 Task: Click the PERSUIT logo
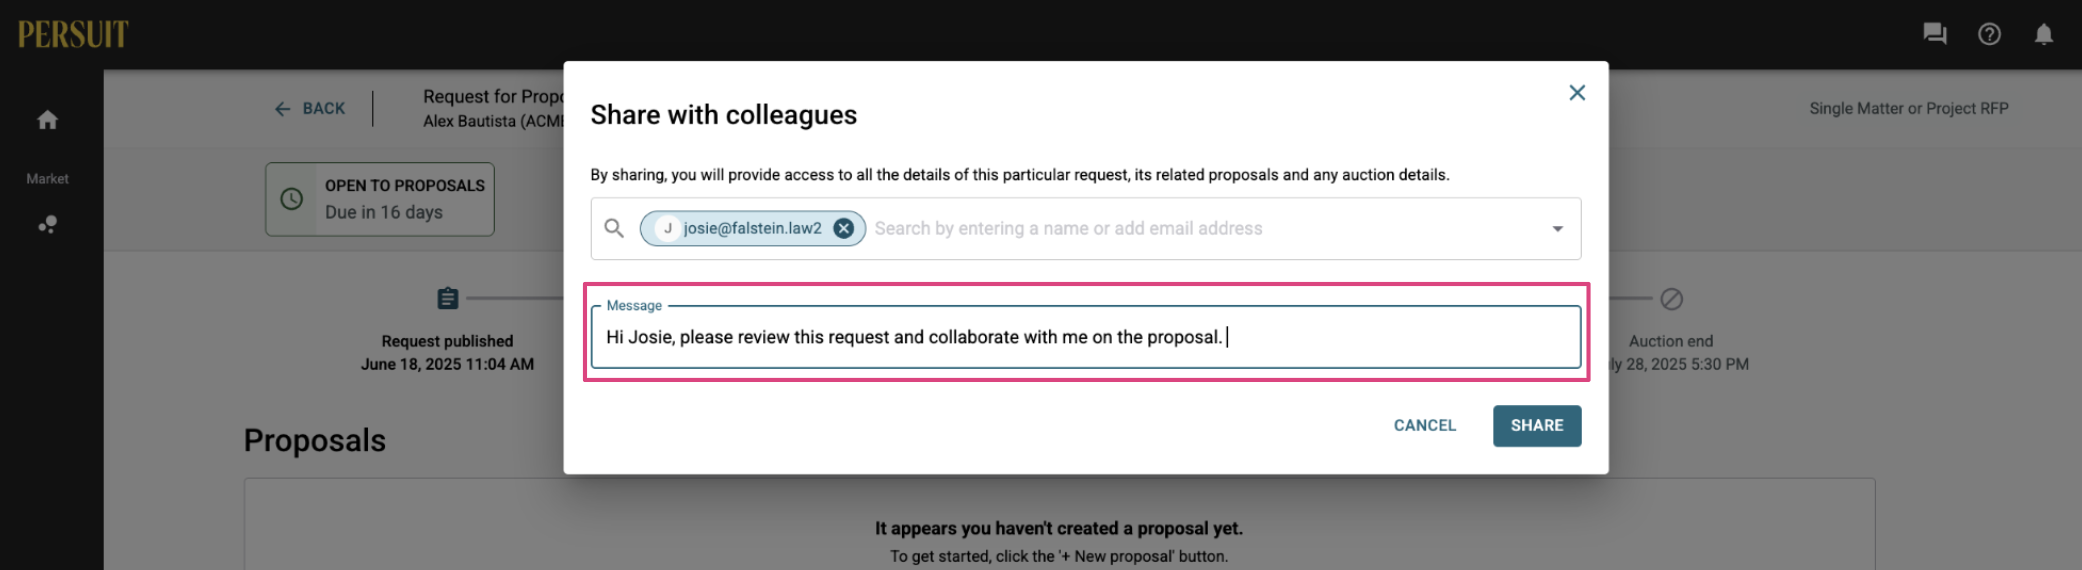pyautogui.click(x=73, y=34)
